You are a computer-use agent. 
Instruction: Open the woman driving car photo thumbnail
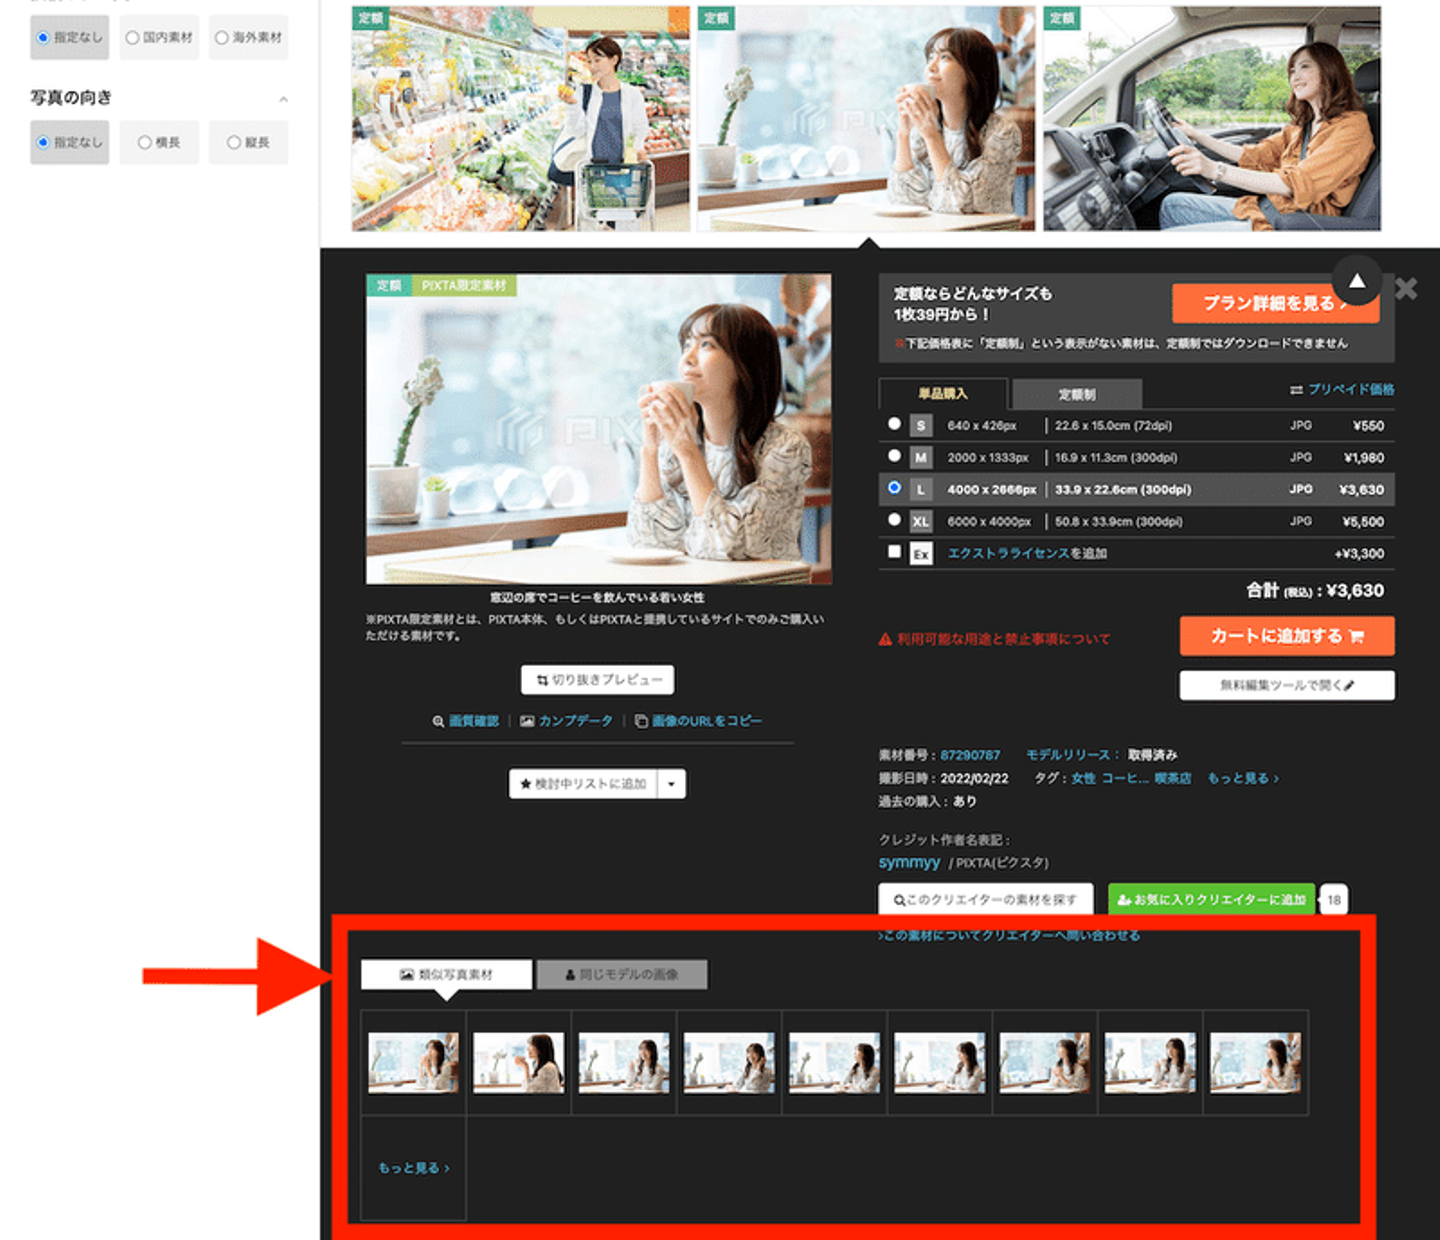coord(1212,119)
